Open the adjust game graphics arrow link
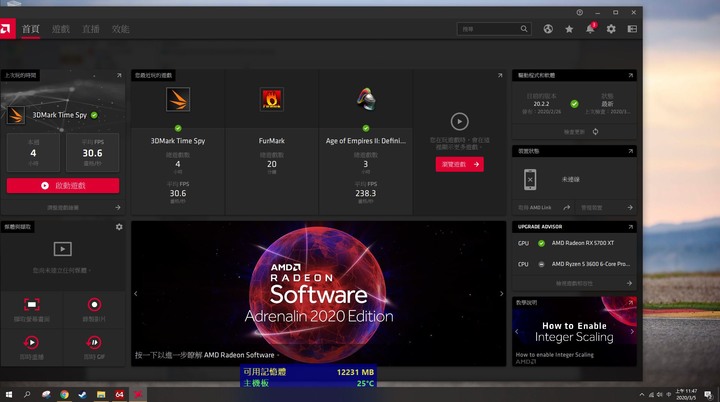Screen dimensions: 720x402 click(x=118, y=208)
